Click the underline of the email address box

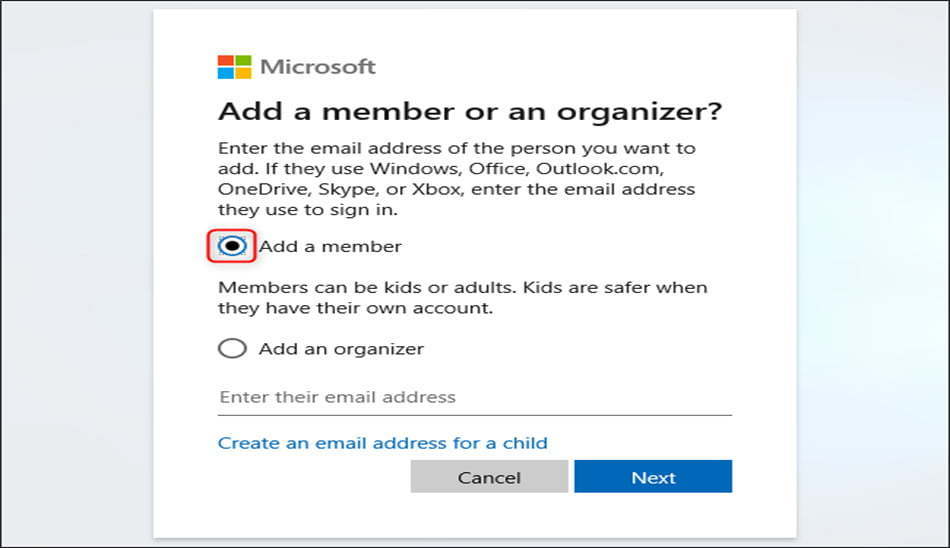point(474,415)
